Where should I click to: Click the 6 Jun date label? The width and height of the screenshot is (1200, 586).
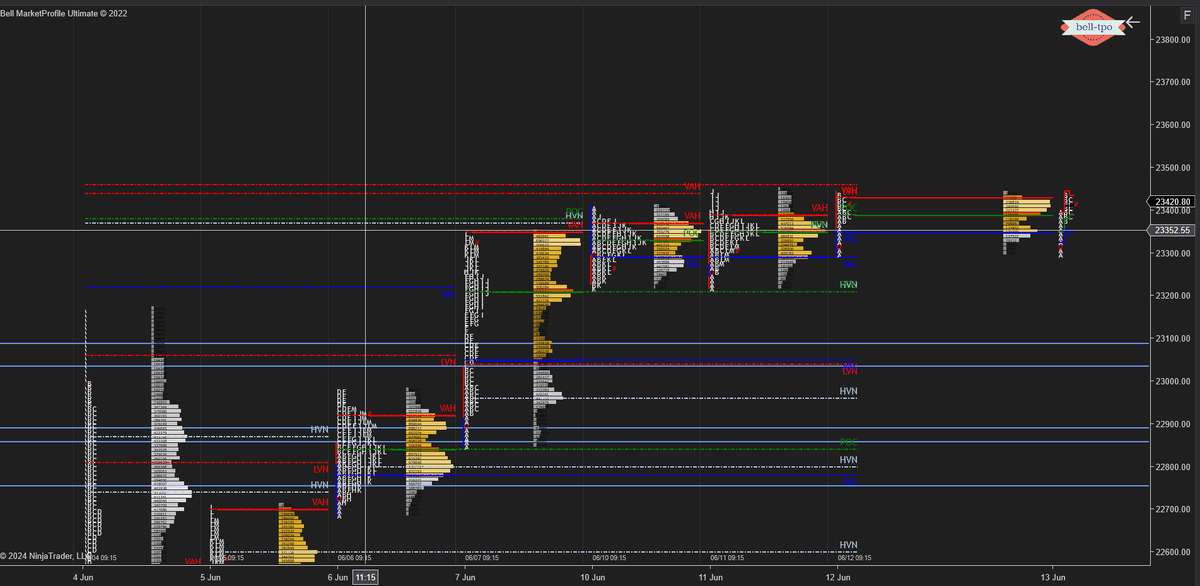[x=337, y=577]
